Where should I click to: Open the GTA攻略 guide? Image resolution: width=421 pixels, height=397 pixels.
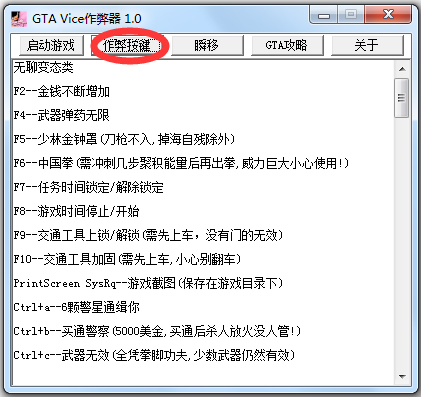(287, 45)
